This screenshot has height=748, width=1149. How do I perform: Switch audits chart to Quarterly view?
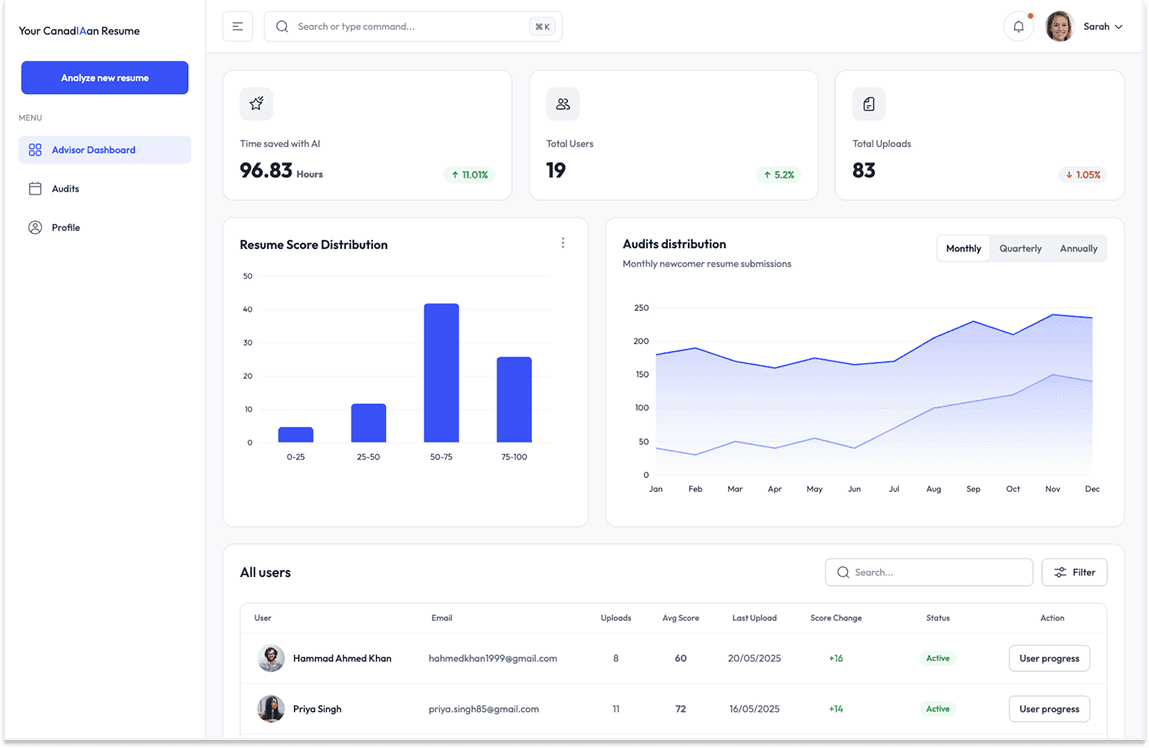pos(1020,249)
